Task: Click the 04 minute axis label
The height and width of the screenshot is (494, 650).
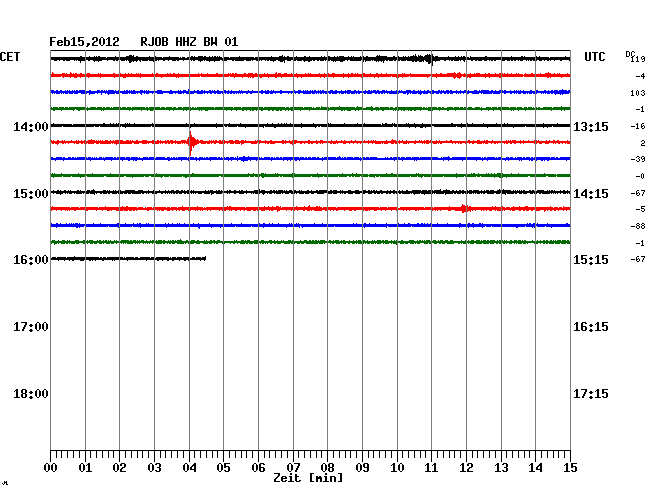Action: pos(189,468)
